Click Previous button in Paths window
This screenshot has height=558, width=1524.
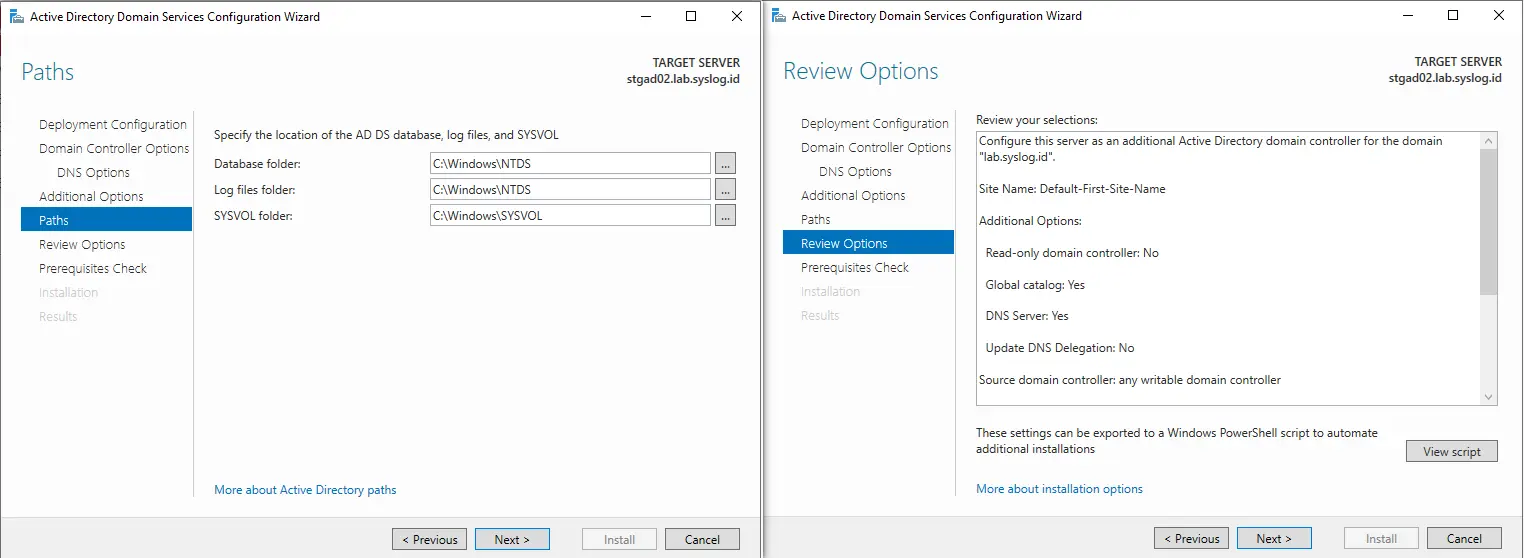click(x=429, y=539)
